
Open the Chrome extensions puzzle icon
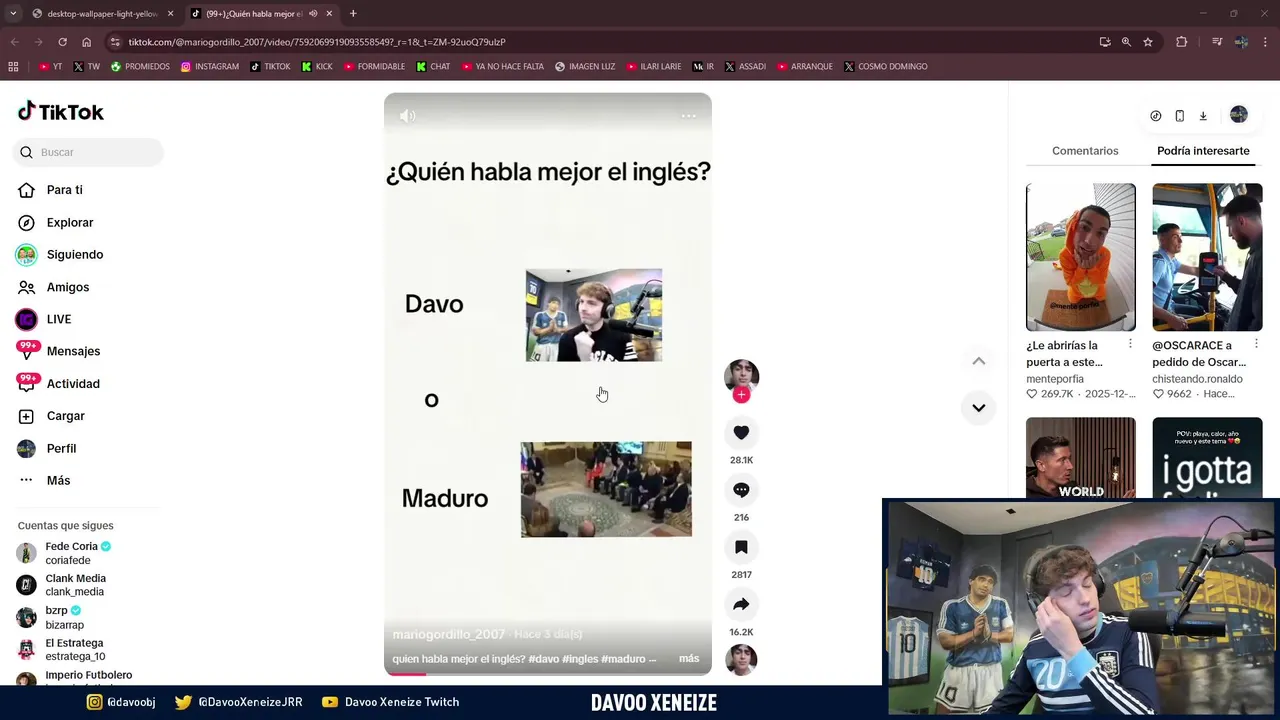(1182, 42)
